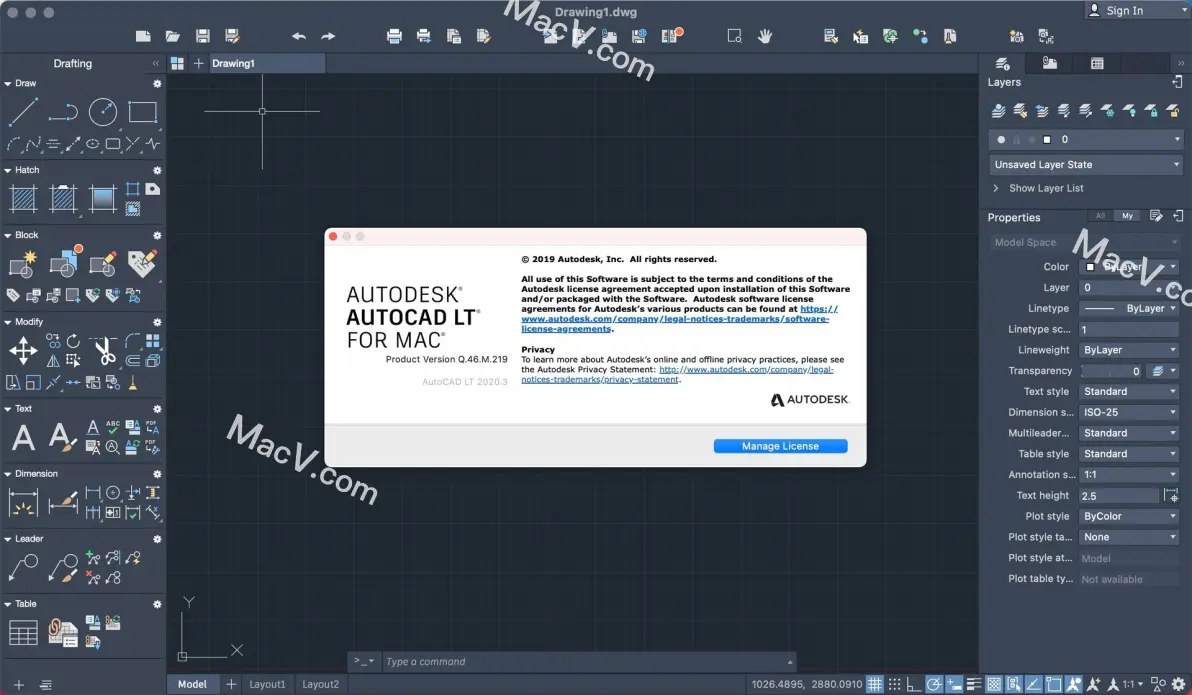Add a new drawing tab
This screenshot has width=1192, height=695.
pyautogui.click(x=198, y=63)
